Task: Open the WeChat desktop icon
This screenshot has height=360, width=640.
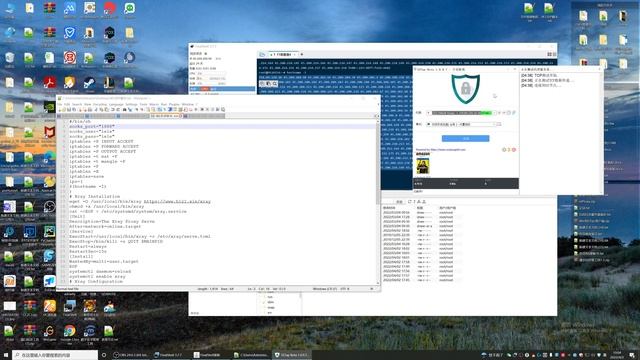Action: point(129,10)
